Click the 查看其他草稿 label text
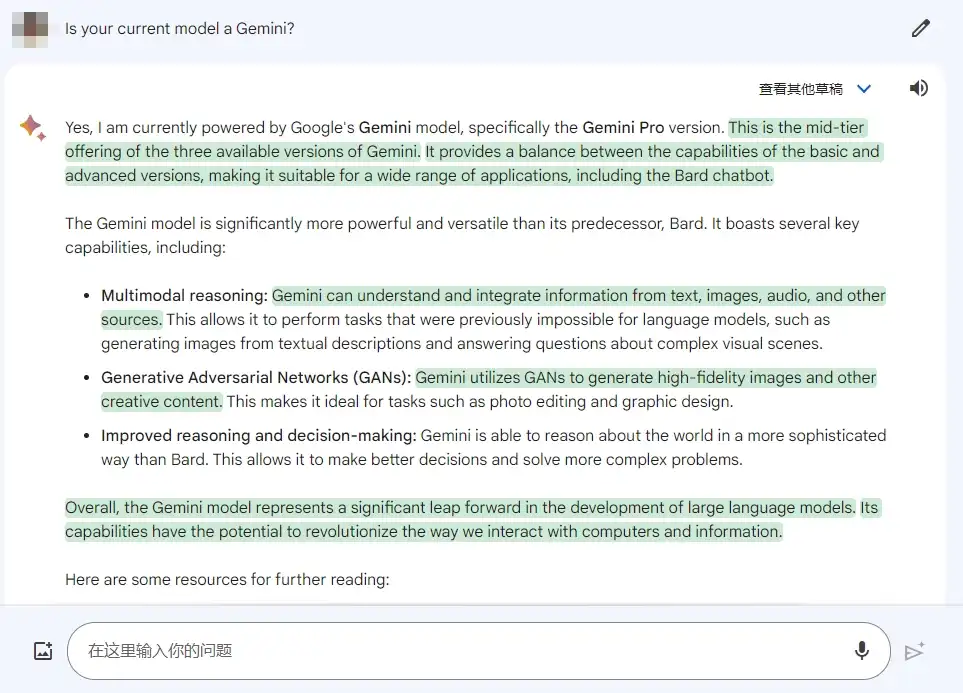Viewport: 963px width, 693px height. click(x=800, y=89)
